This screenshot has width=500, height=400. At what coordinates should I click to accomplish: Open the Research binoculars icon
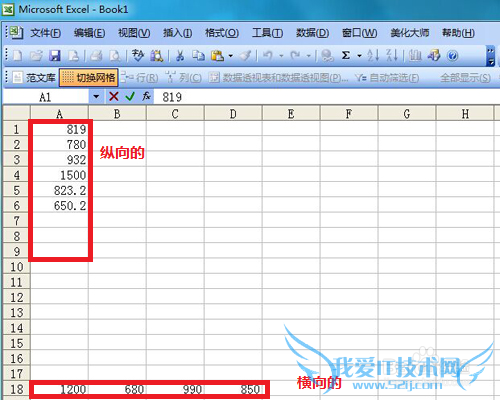[156, 55]
